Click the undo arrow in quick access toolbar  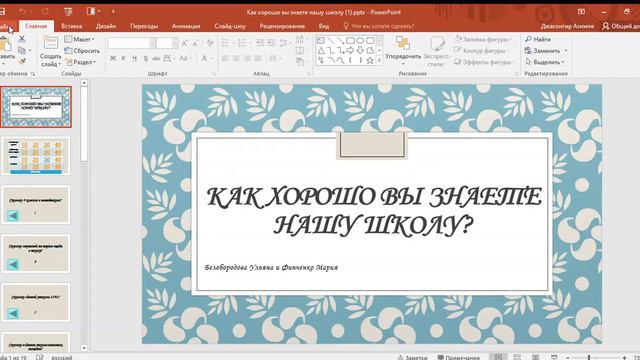point(22,11)
